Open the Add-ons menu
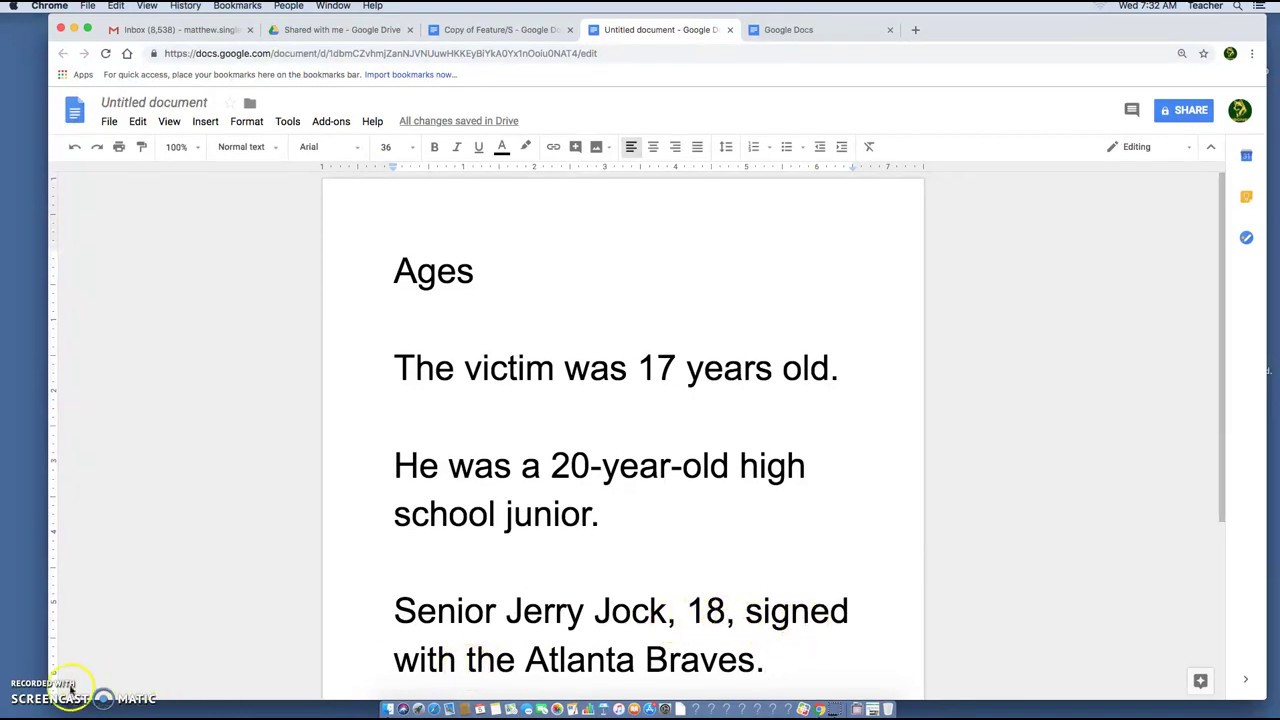 pyautogui.click(x=331, y=121)
